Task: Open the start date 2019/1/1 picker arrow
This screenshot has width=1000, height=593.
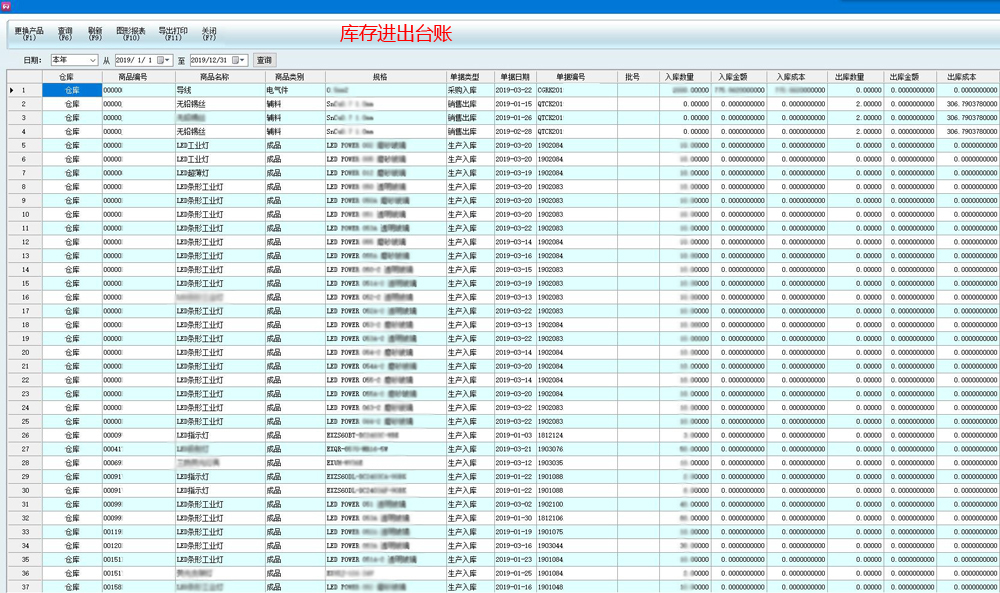Action: click(x=168, y=60)
